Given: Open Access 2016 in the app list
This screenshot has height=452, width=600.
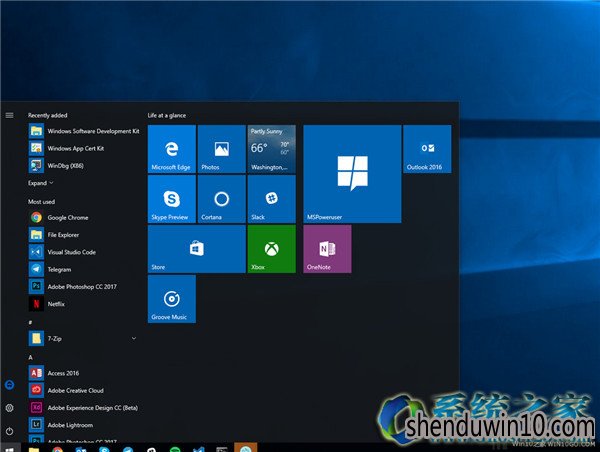Looking at the screenshot, I should 84,373.
